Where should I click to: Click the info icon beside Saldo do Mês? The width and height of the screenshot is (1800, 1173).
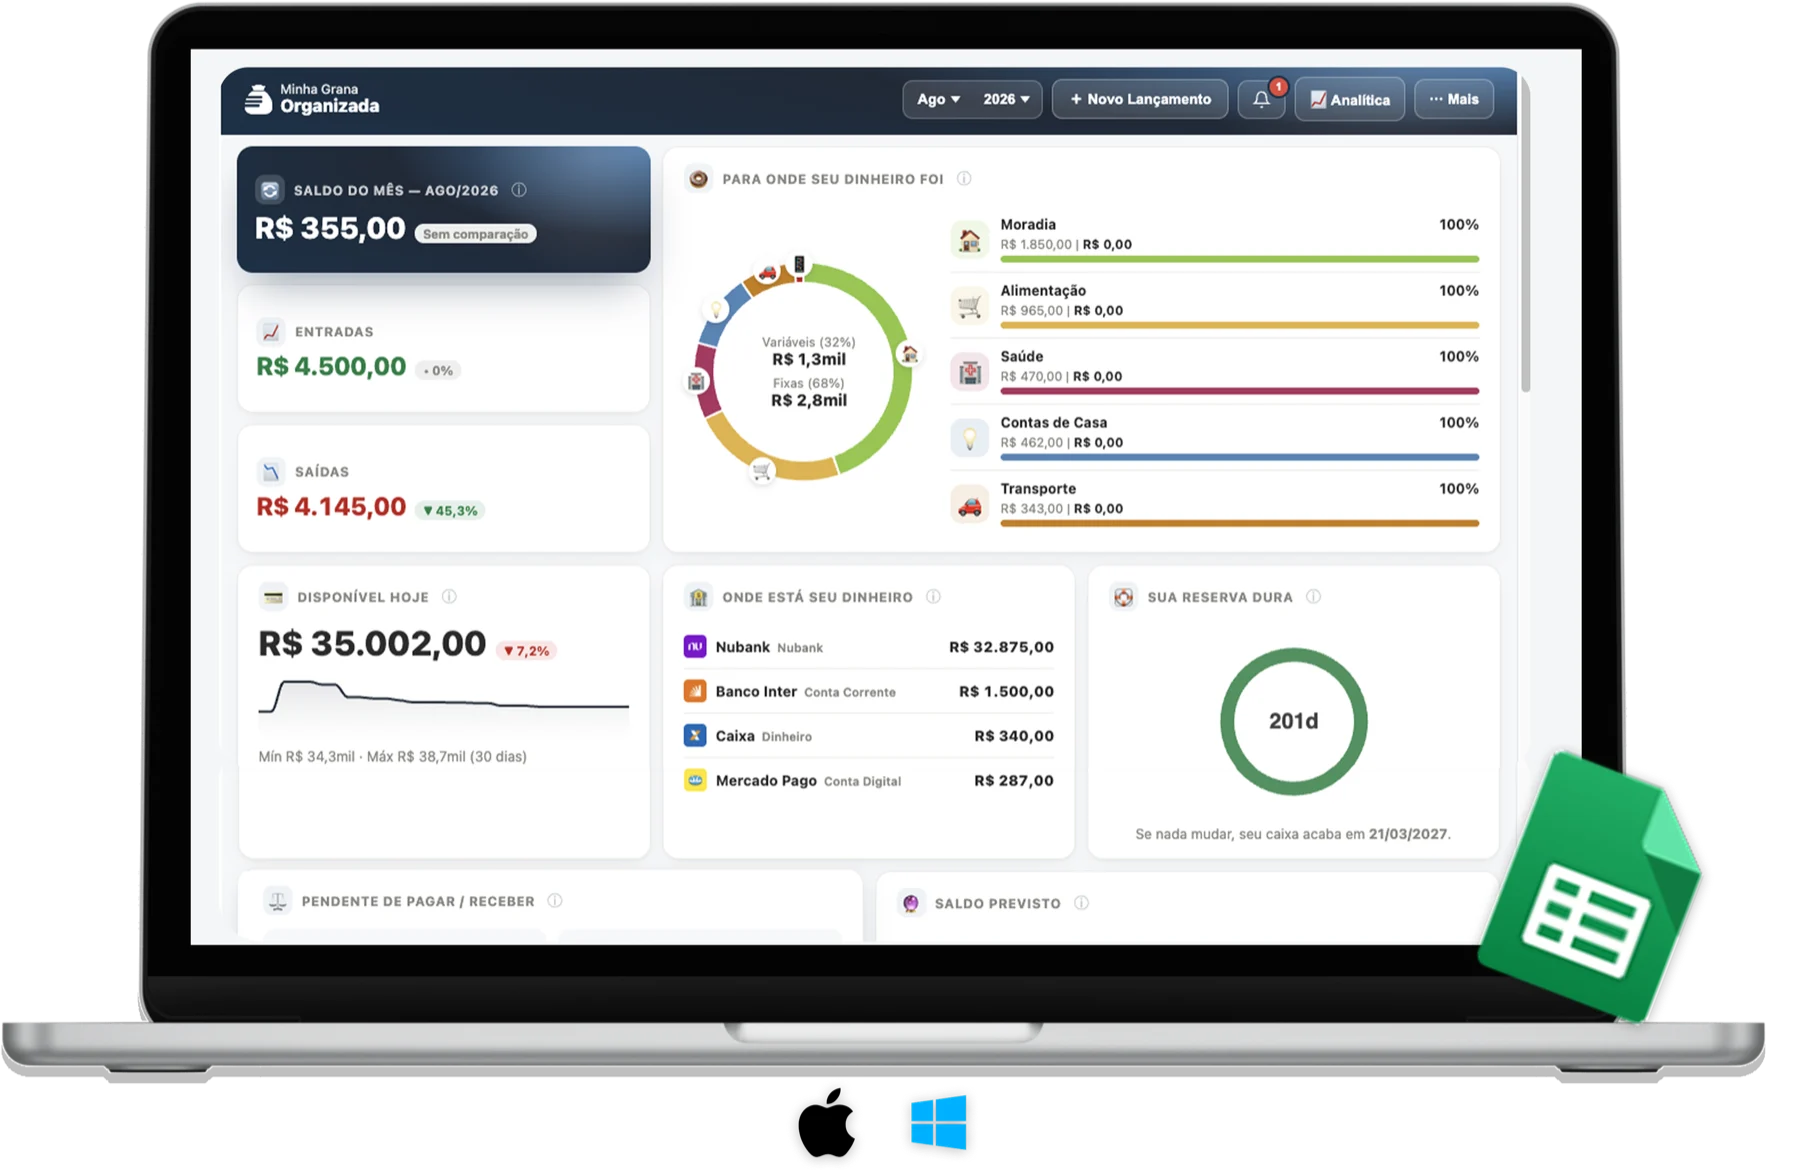pyautogui.click(x=519, y=190)
